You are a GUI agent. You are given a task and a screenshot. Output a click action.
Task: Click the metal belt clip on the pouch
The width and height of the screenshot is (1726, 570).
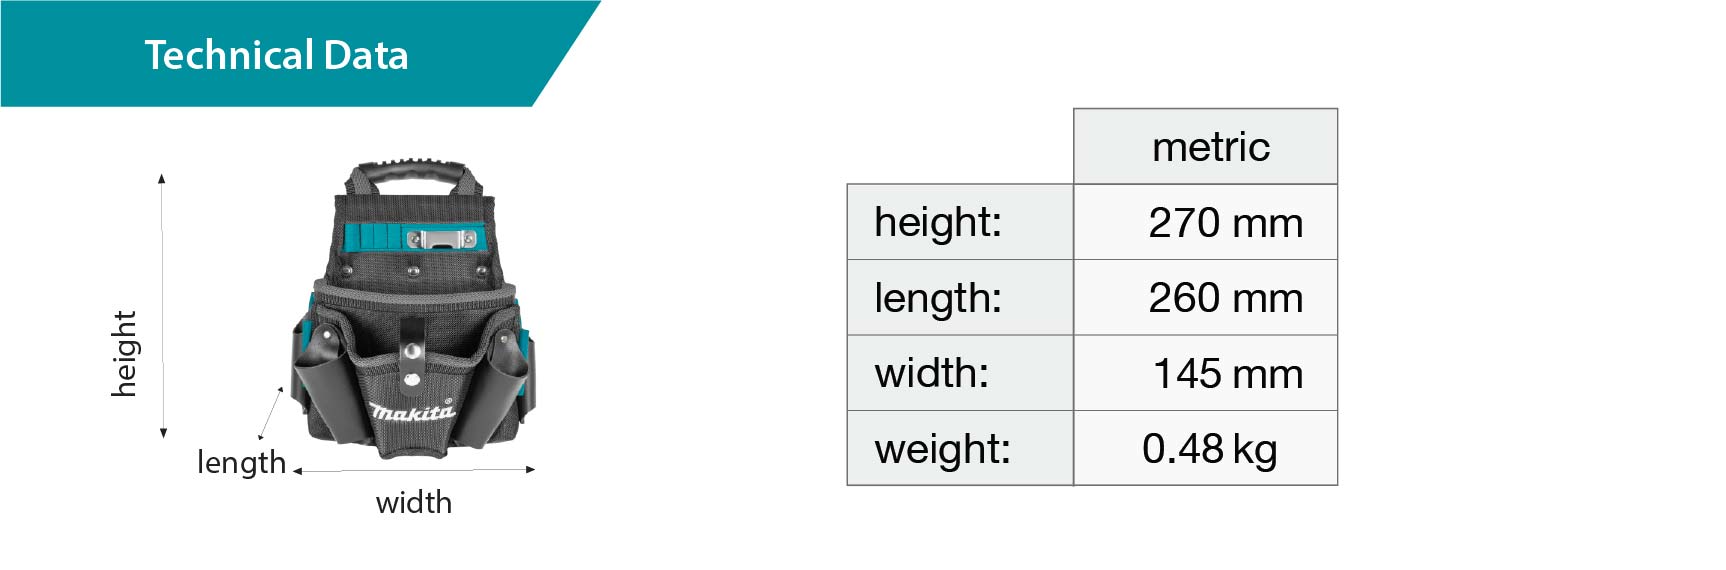point(441,238)
